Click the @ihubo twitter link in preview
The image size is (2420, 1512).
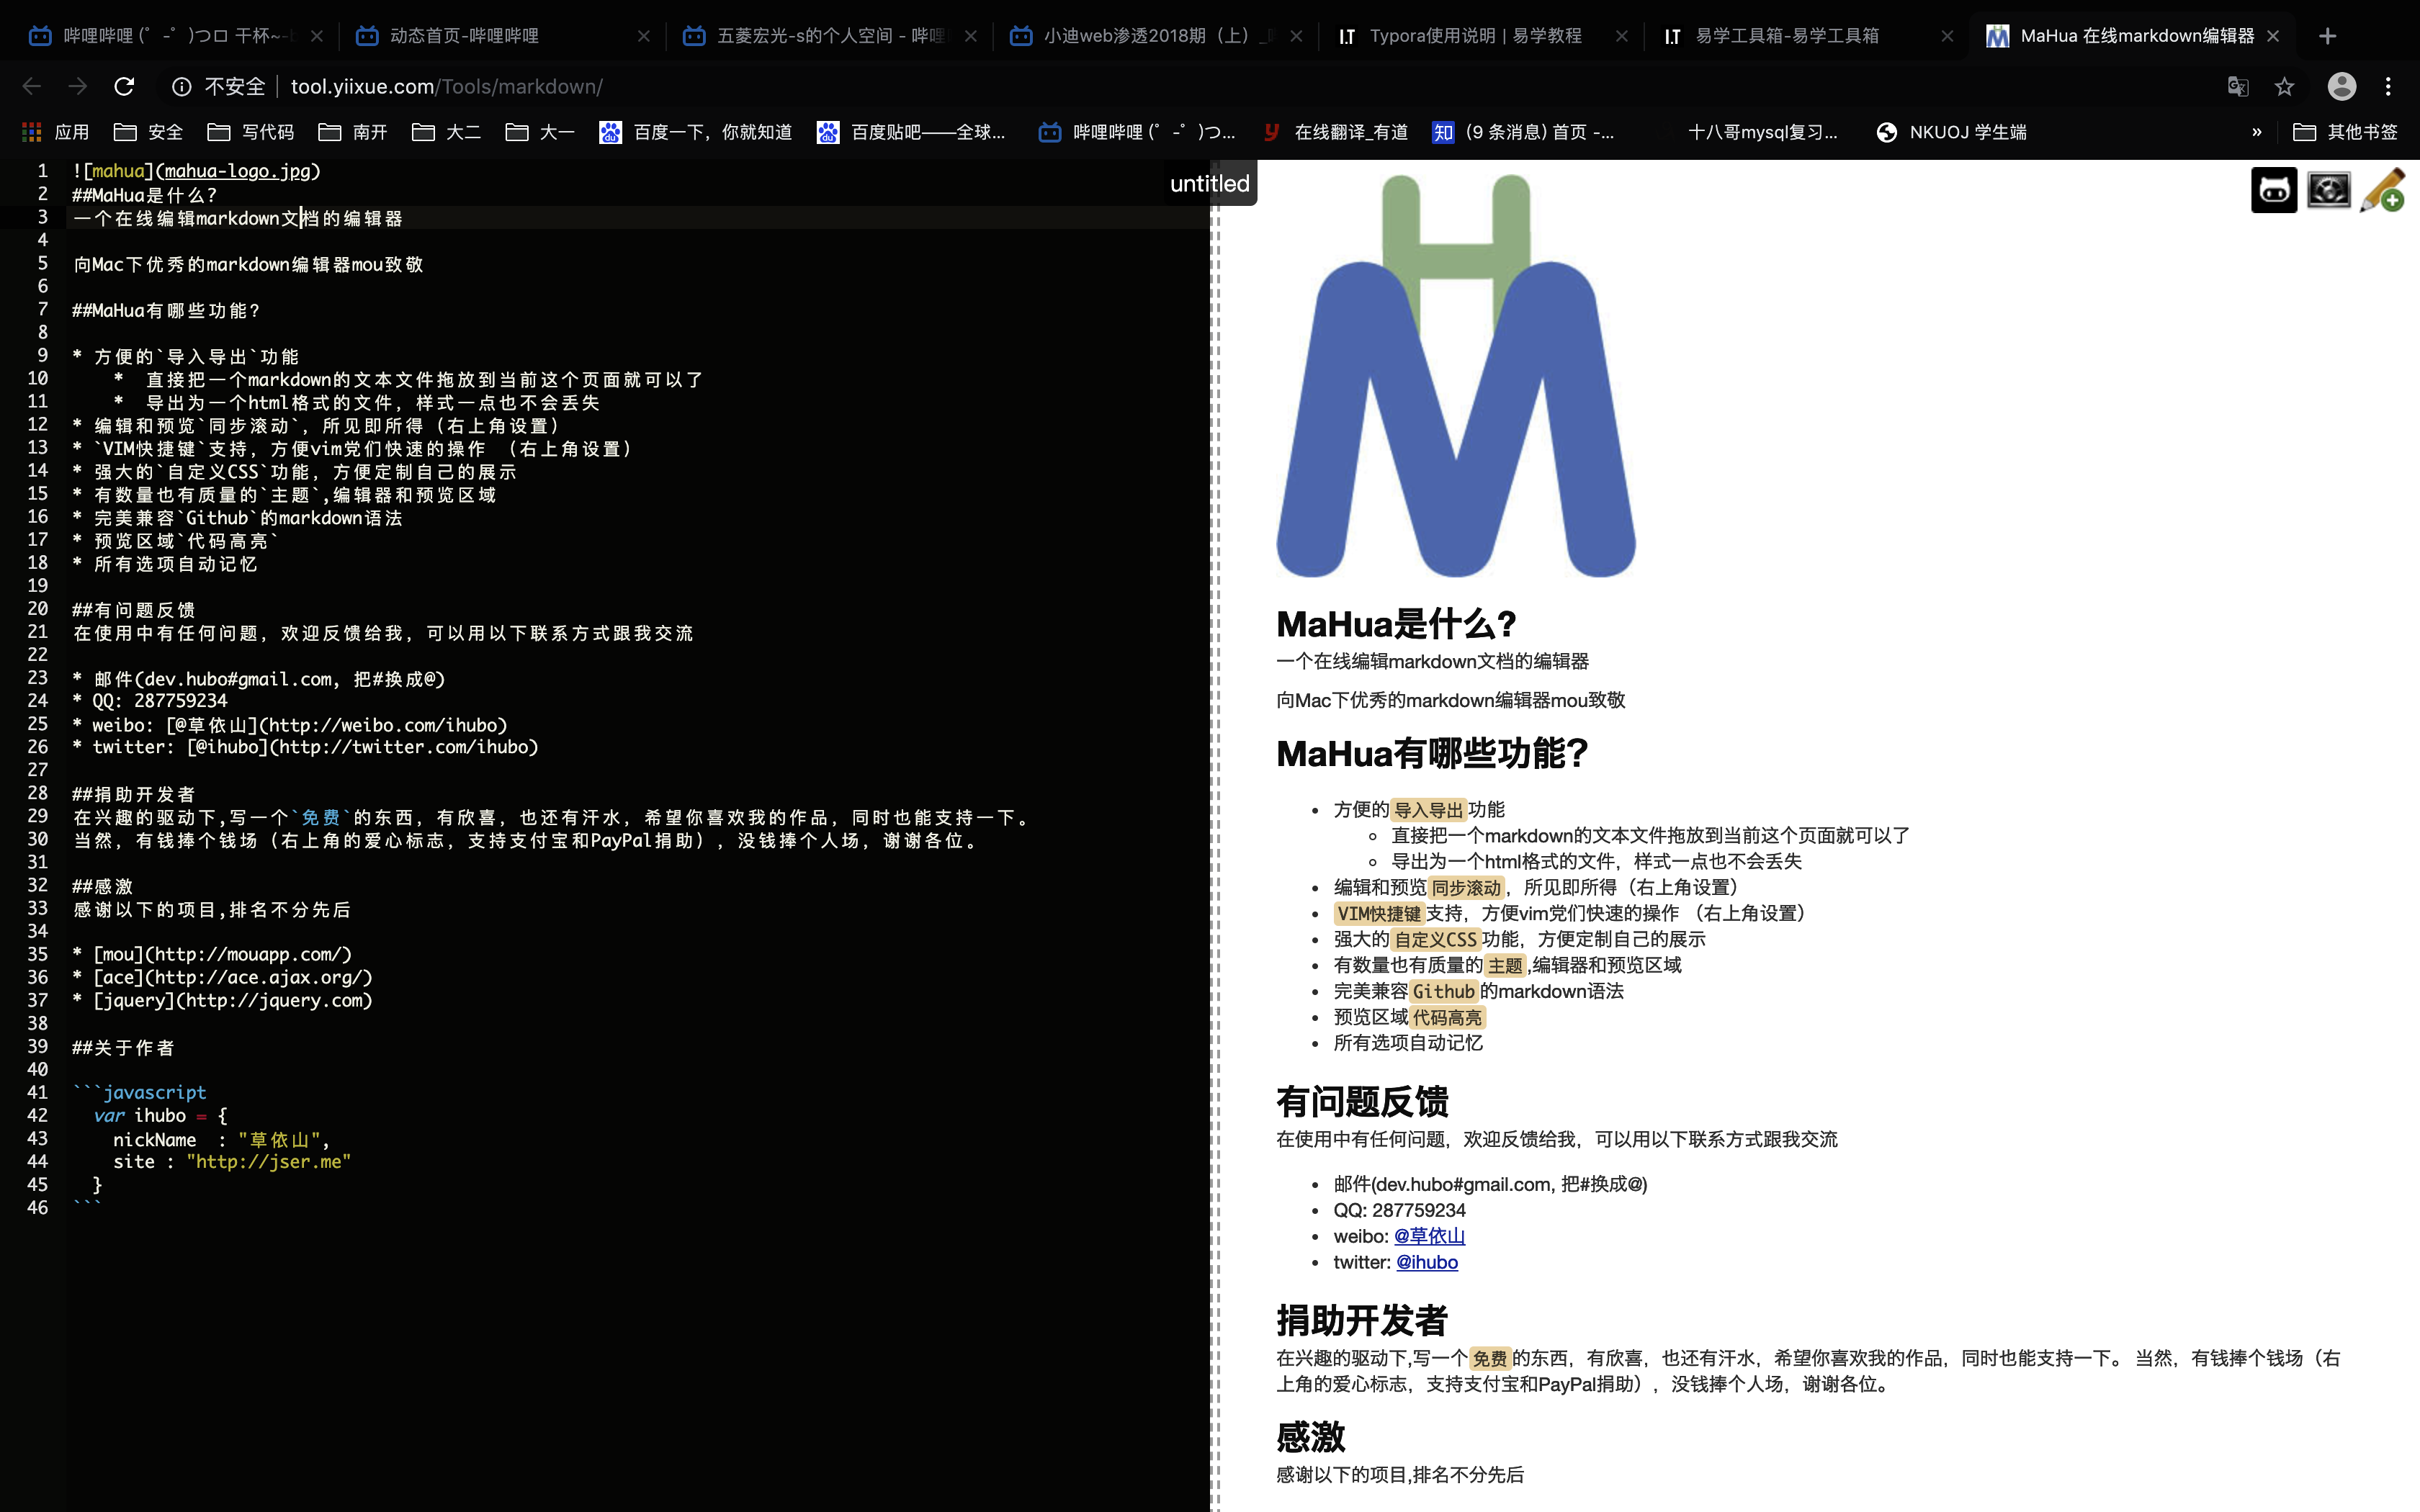[x=1427, y=1262]
